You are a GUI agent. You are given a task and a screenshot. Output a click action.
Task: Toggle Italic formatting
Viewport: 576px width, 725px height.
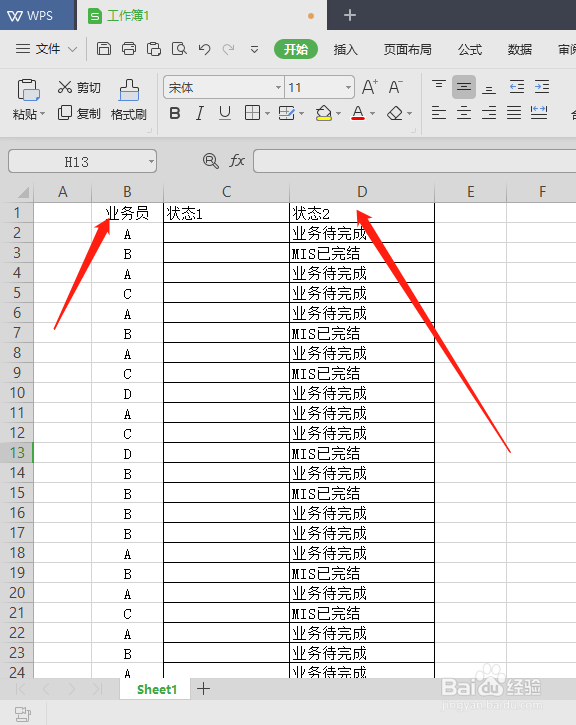[200, 113]
